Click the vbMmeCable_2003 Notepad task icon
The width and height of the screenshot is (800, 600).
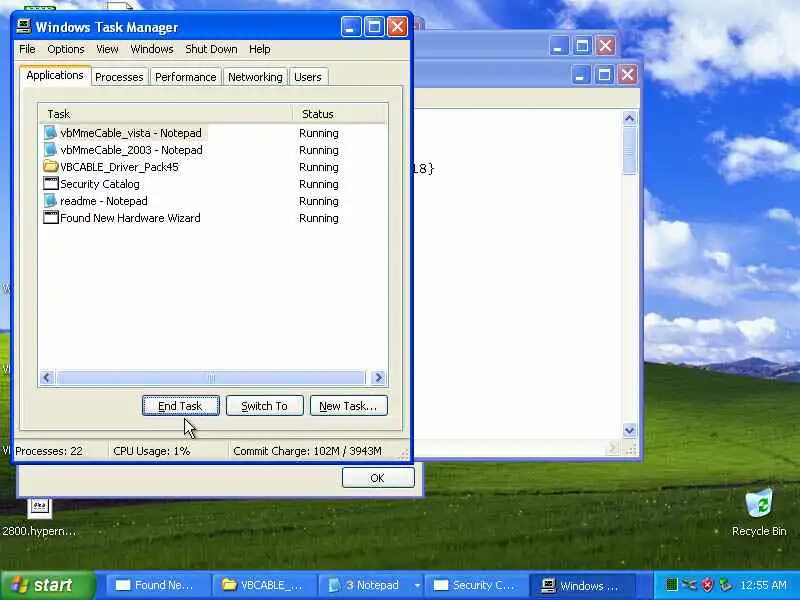tap(50, 150)
